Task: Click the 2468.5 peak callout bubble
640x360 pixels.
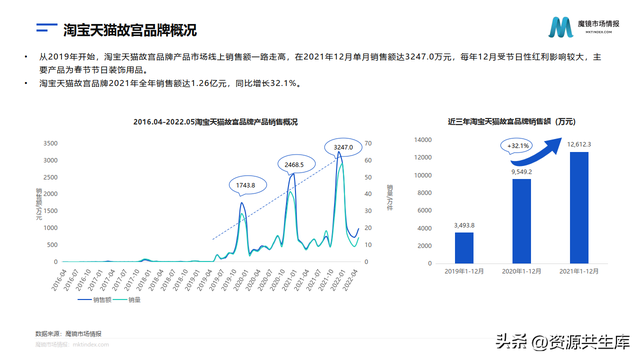Action: pos(294,164)
